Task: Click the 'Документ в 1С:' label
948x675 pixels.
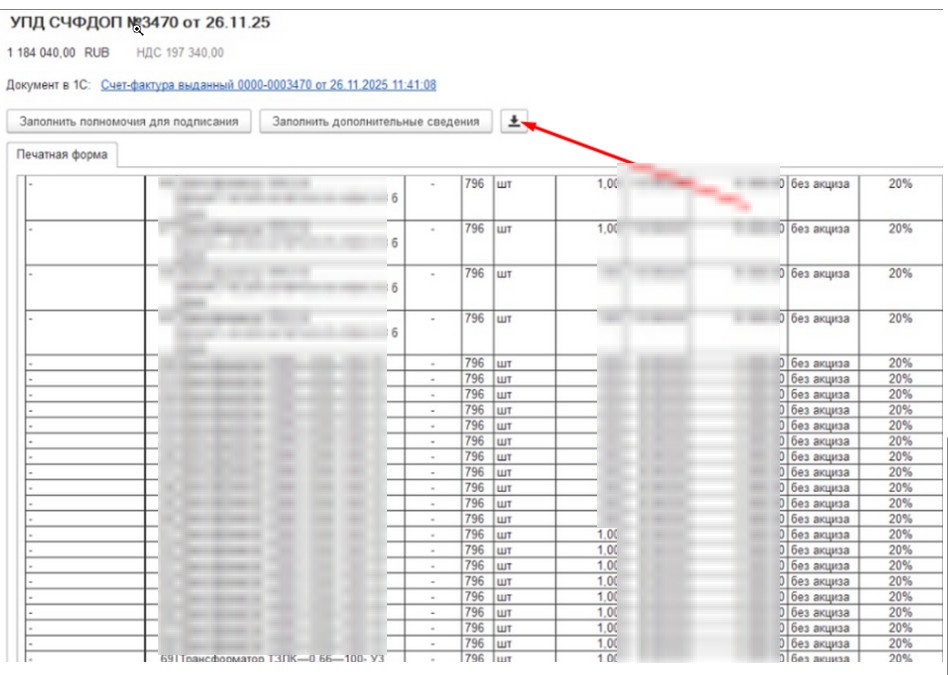Action: coord(48,86)
